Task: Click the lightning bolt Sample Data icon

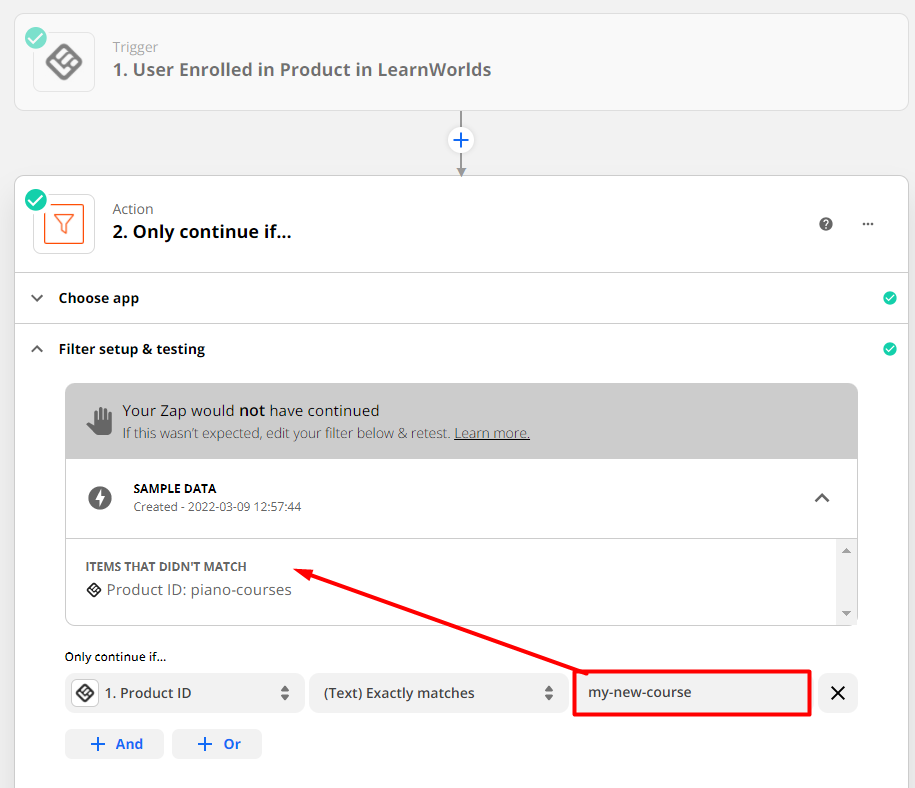Action: point(100,498)
